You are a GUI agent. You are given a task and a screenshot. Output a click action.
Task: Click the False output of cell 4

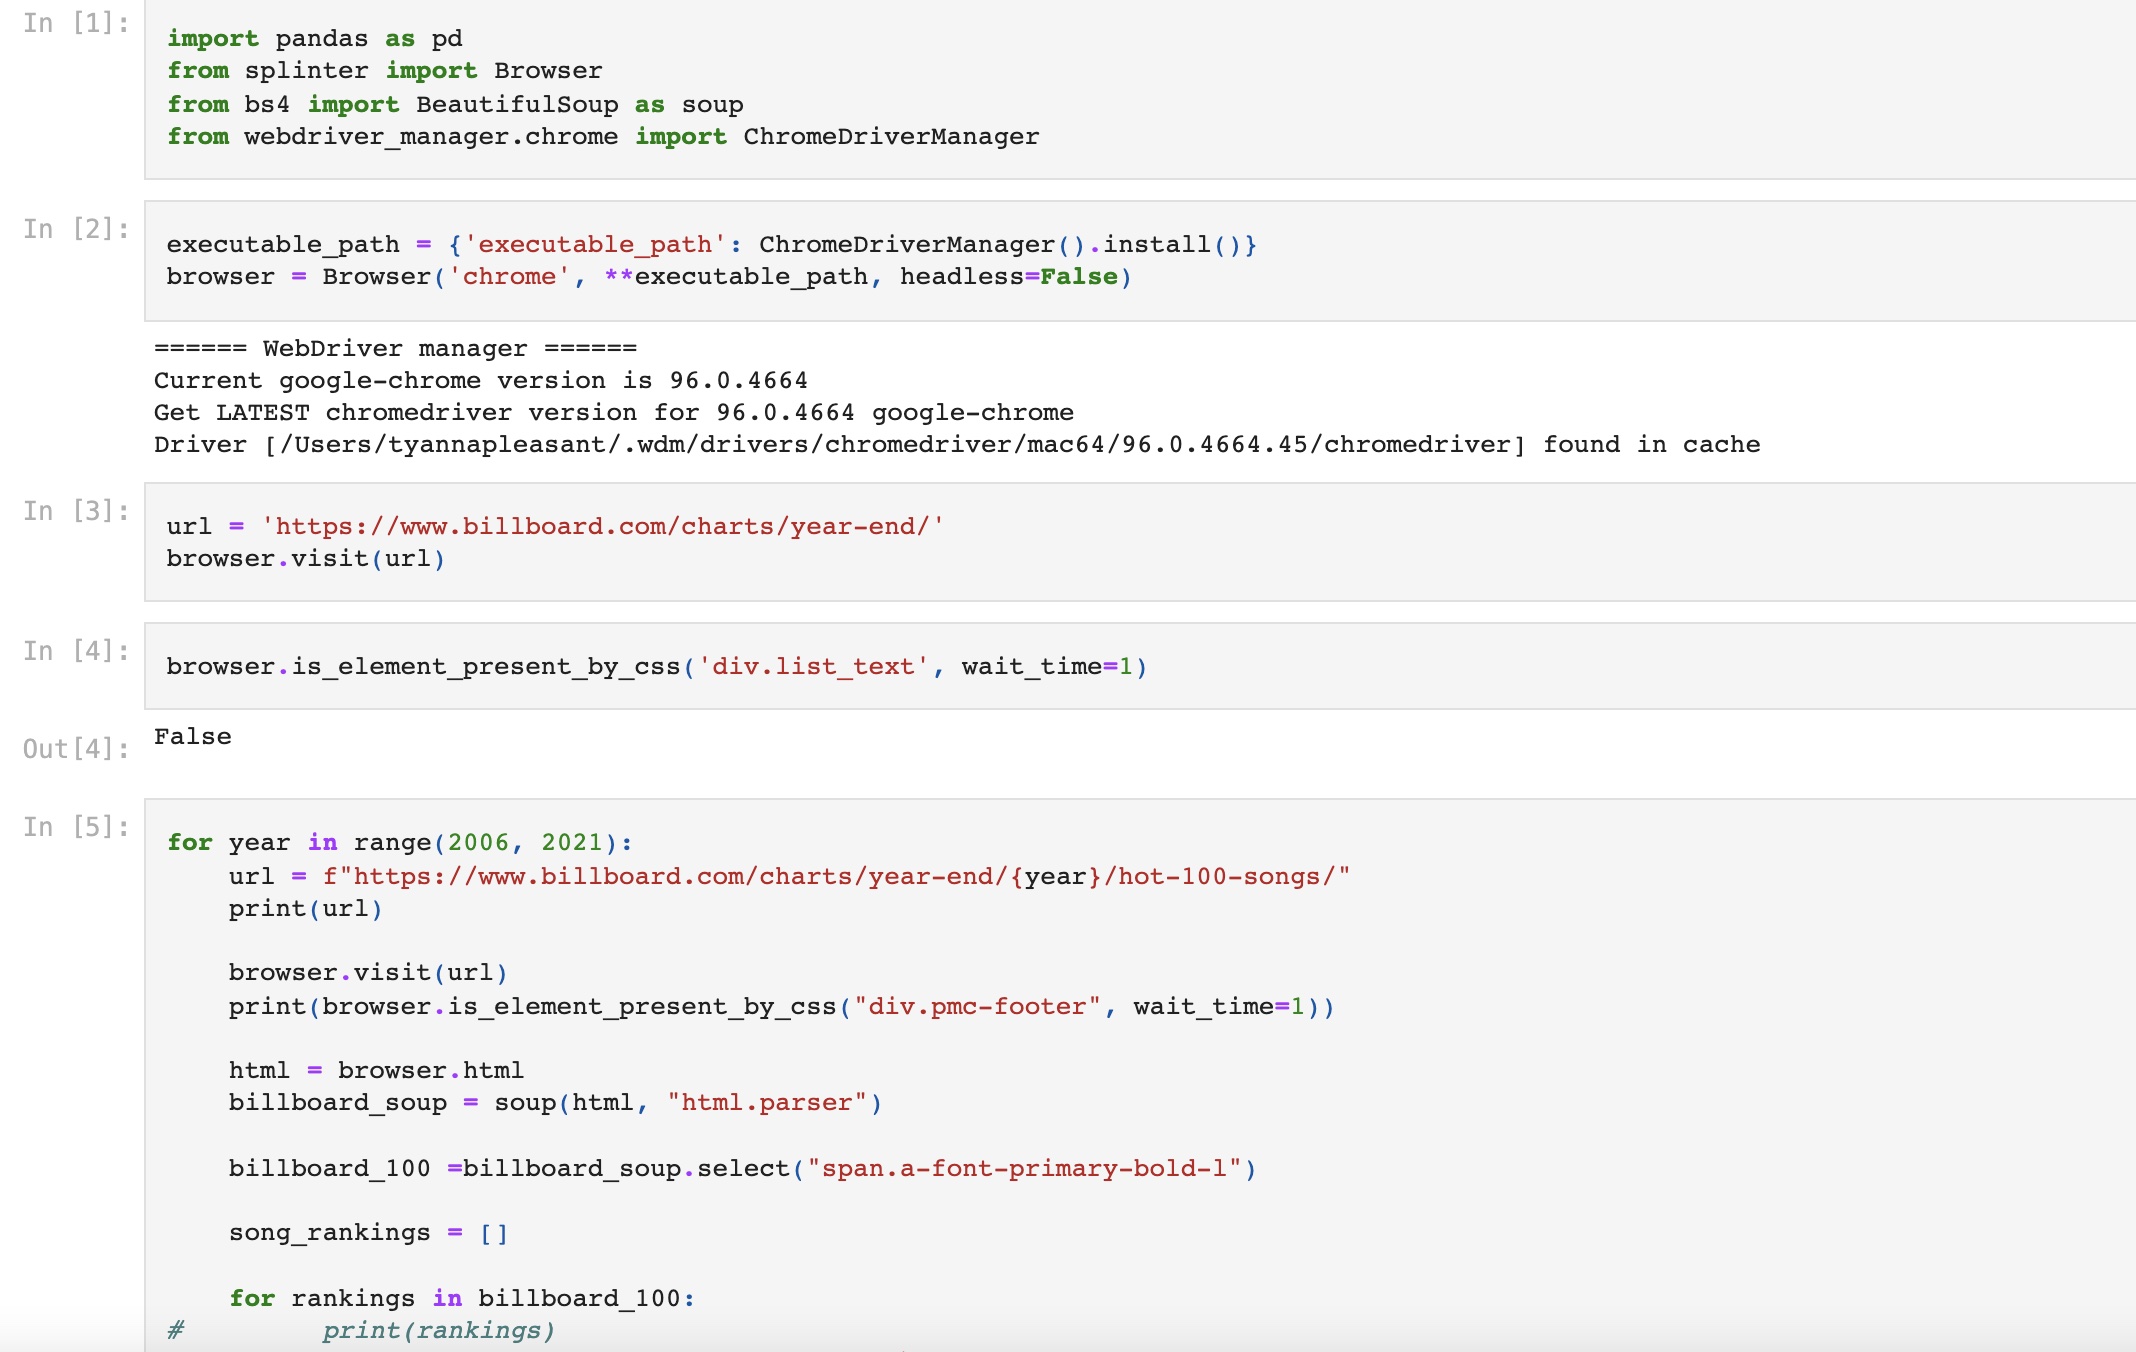[x=193, y=737]
